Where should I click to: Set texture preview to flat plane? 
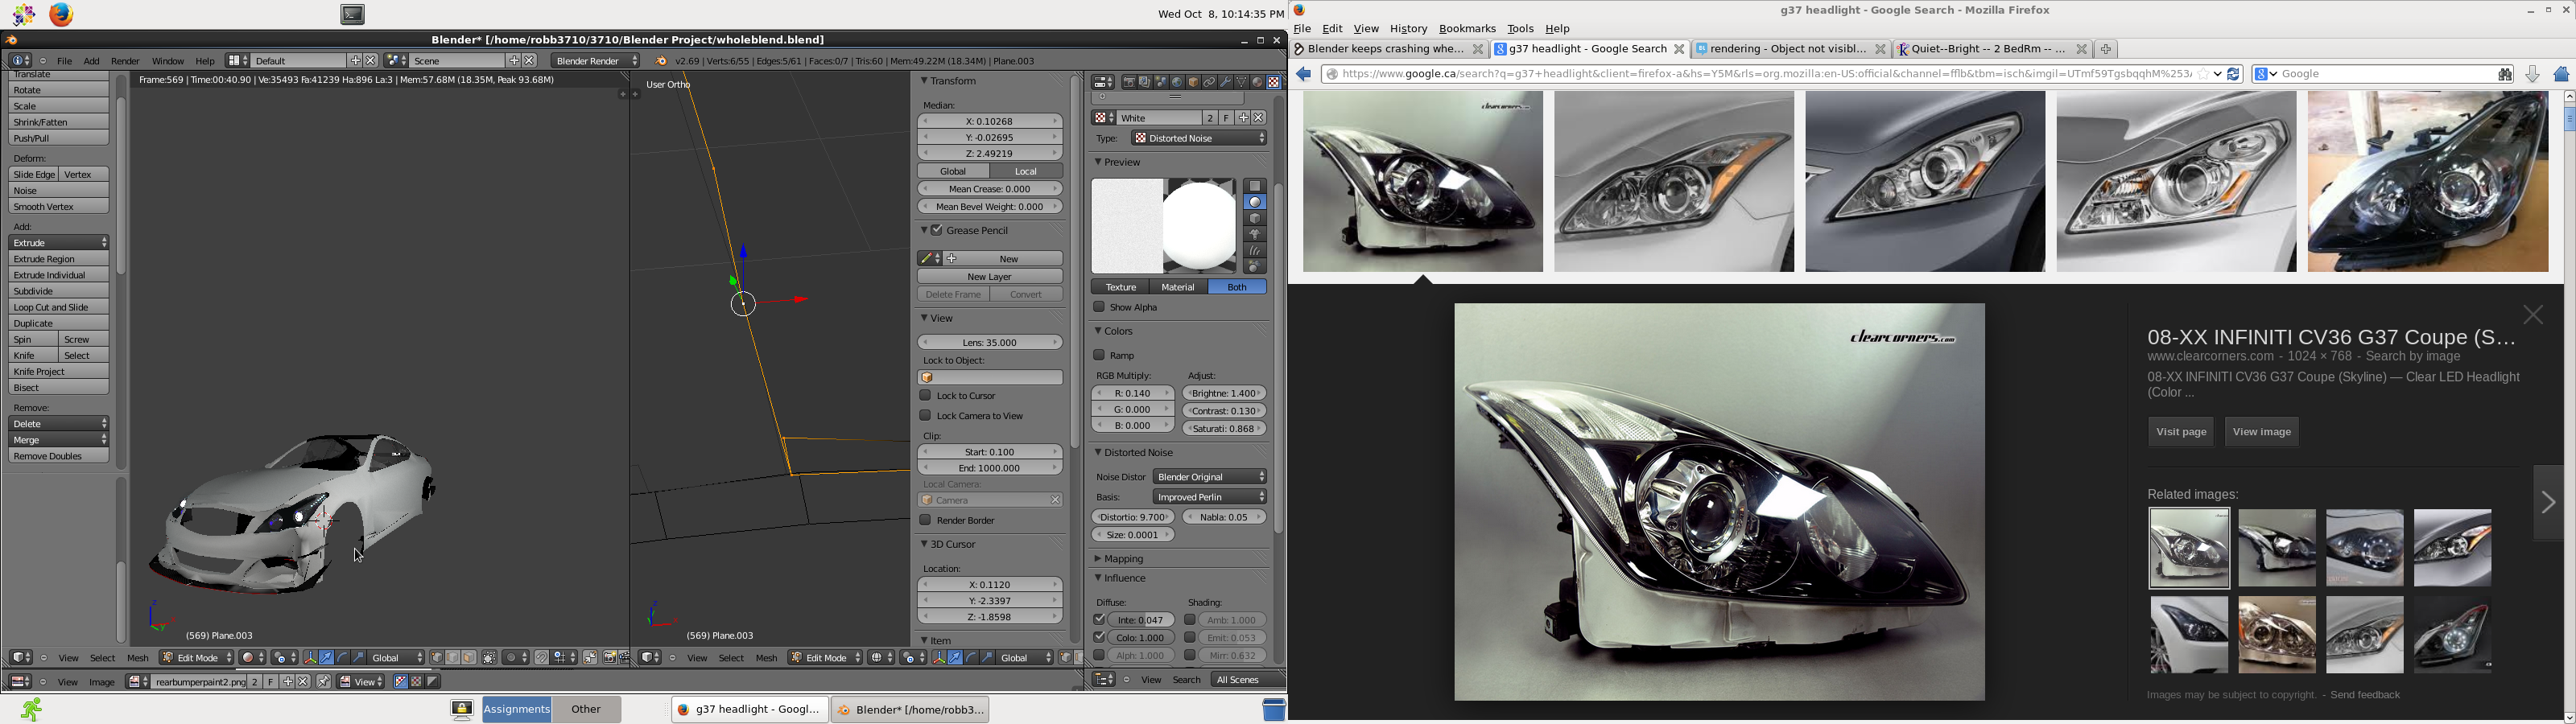pos(1255,186)
